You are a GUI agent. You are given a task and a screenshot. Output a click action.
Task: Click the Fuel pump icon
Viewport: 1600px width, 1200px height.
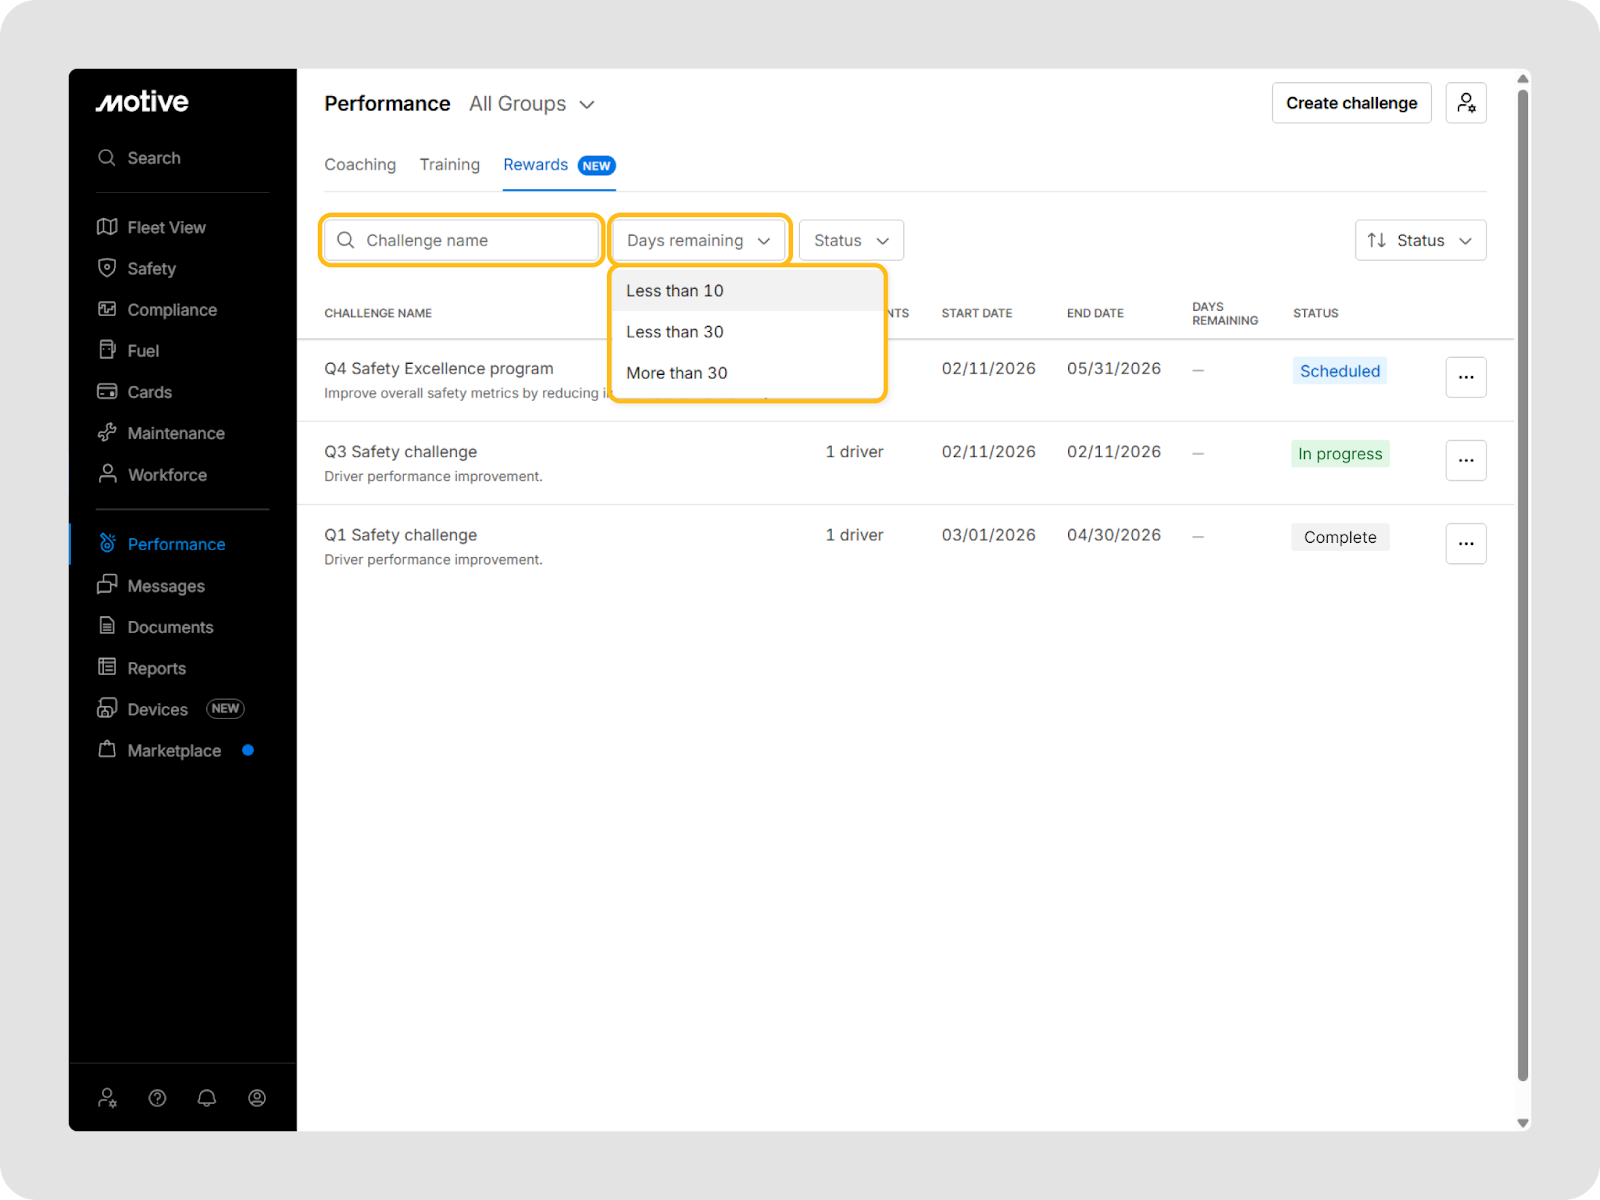(x=107, y=350)
